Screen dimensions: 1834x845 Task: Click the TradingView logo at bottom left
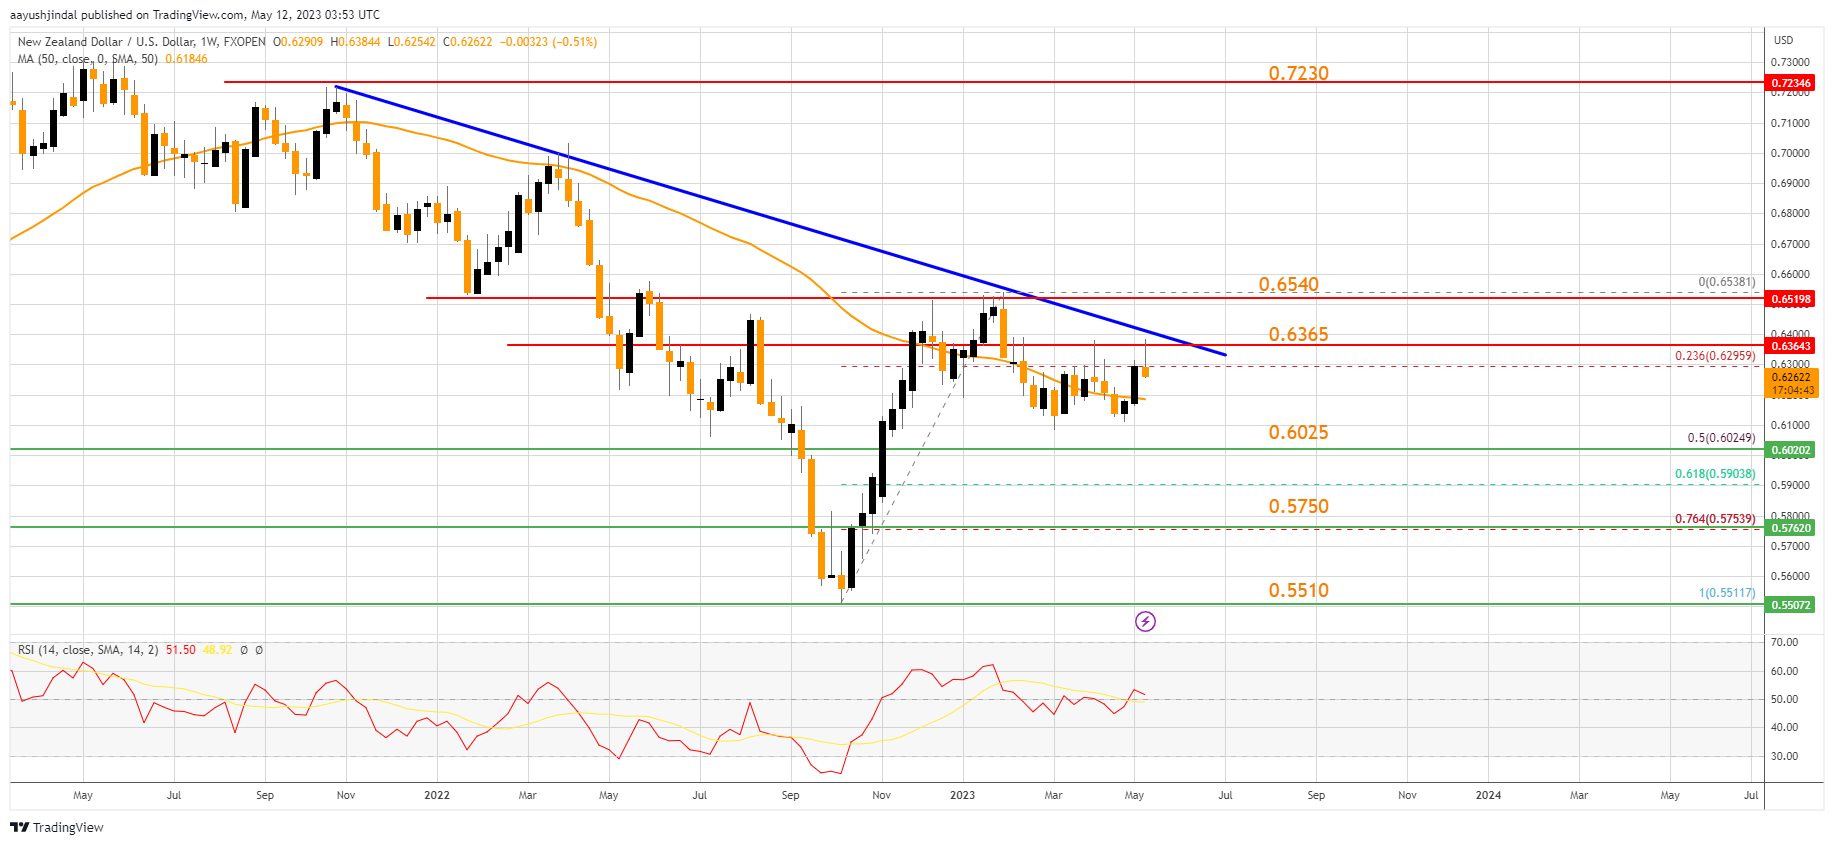[x=57, y=827]
